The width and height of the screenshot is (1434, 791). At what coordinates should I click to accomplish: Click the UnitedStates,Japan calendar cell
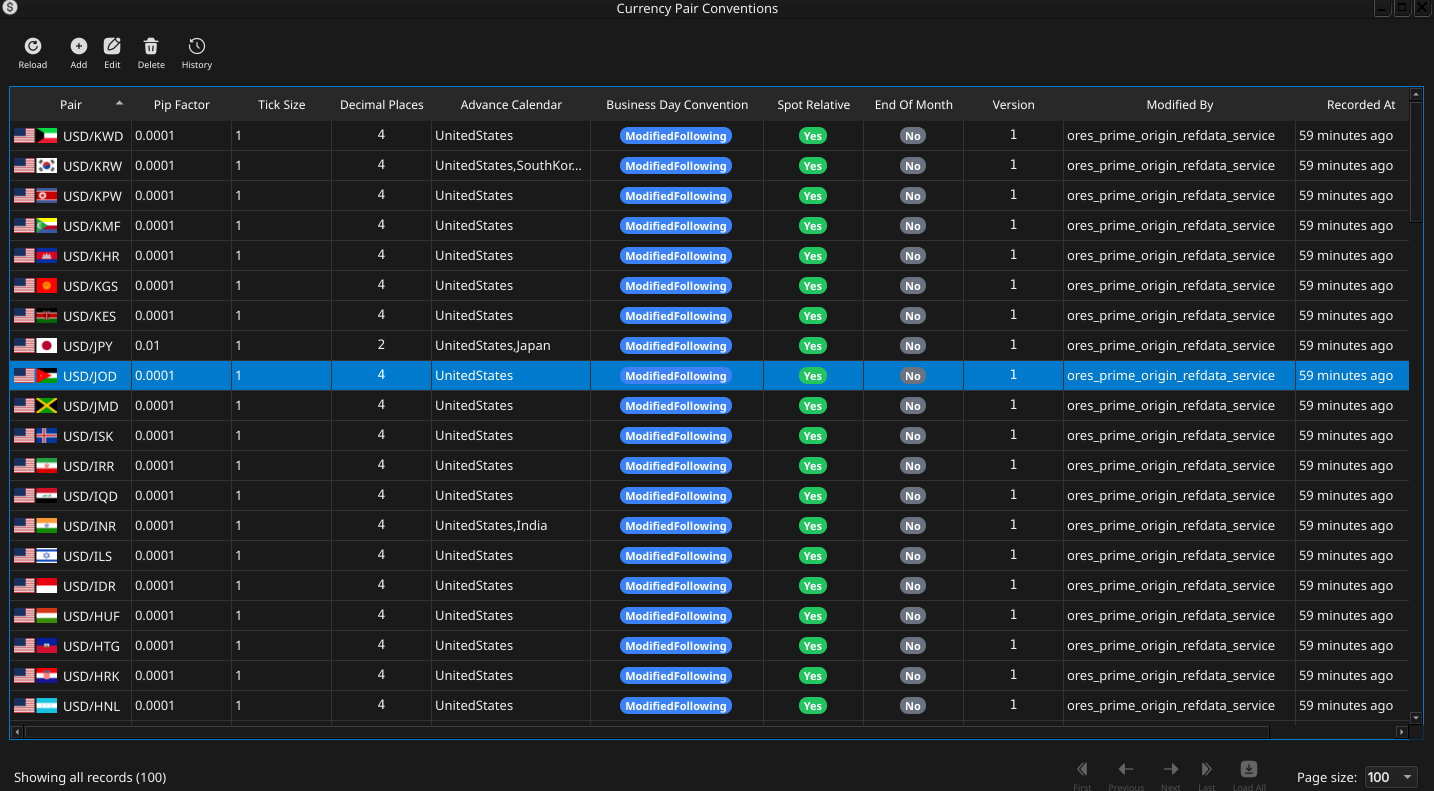pyautogui.click(x=511, y=346)
